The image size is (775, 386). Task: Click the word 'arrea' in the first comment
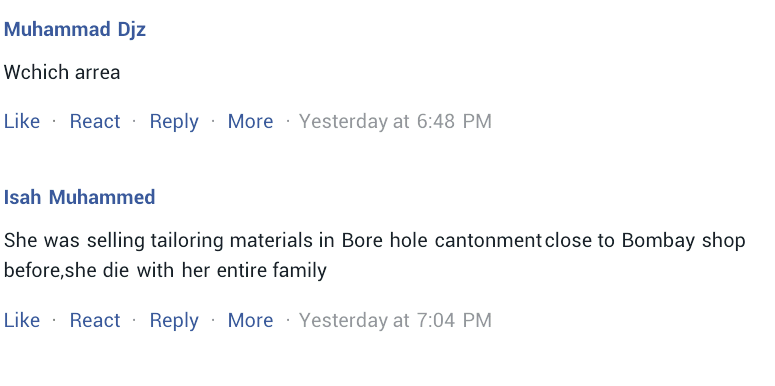coord(97,73)
